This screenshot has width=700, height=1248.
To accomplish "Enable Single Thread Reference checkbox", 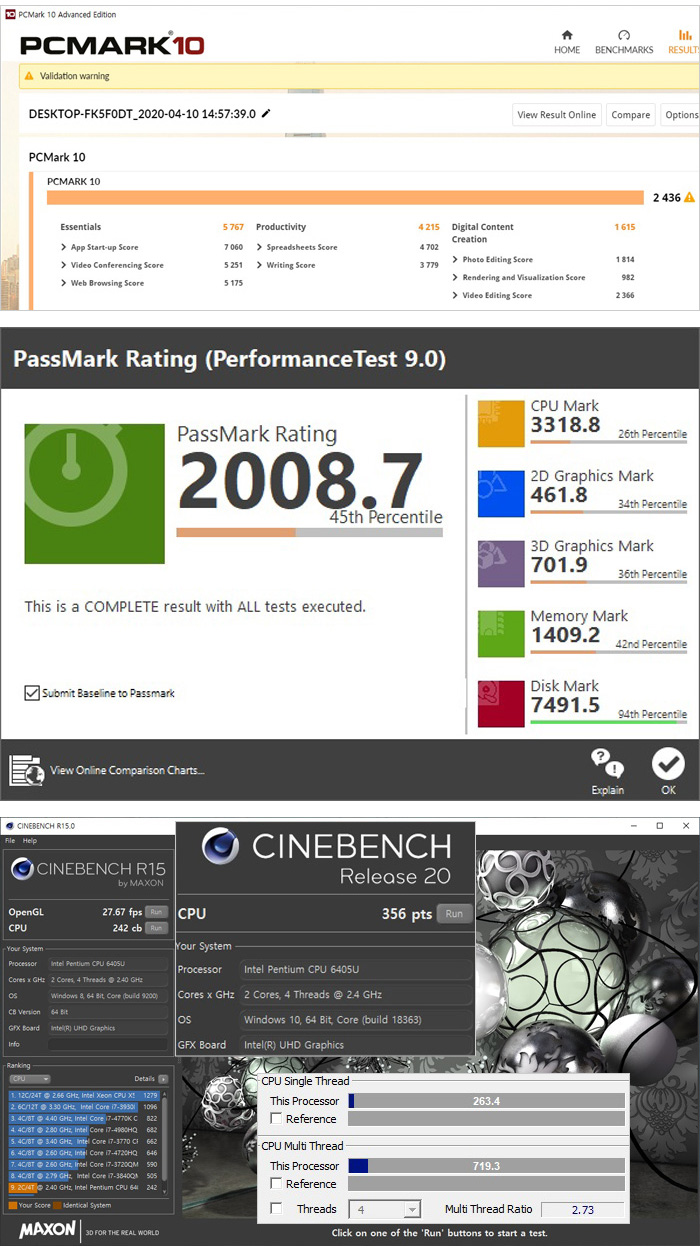I will pyautogui.click(x=276, y=1119).
